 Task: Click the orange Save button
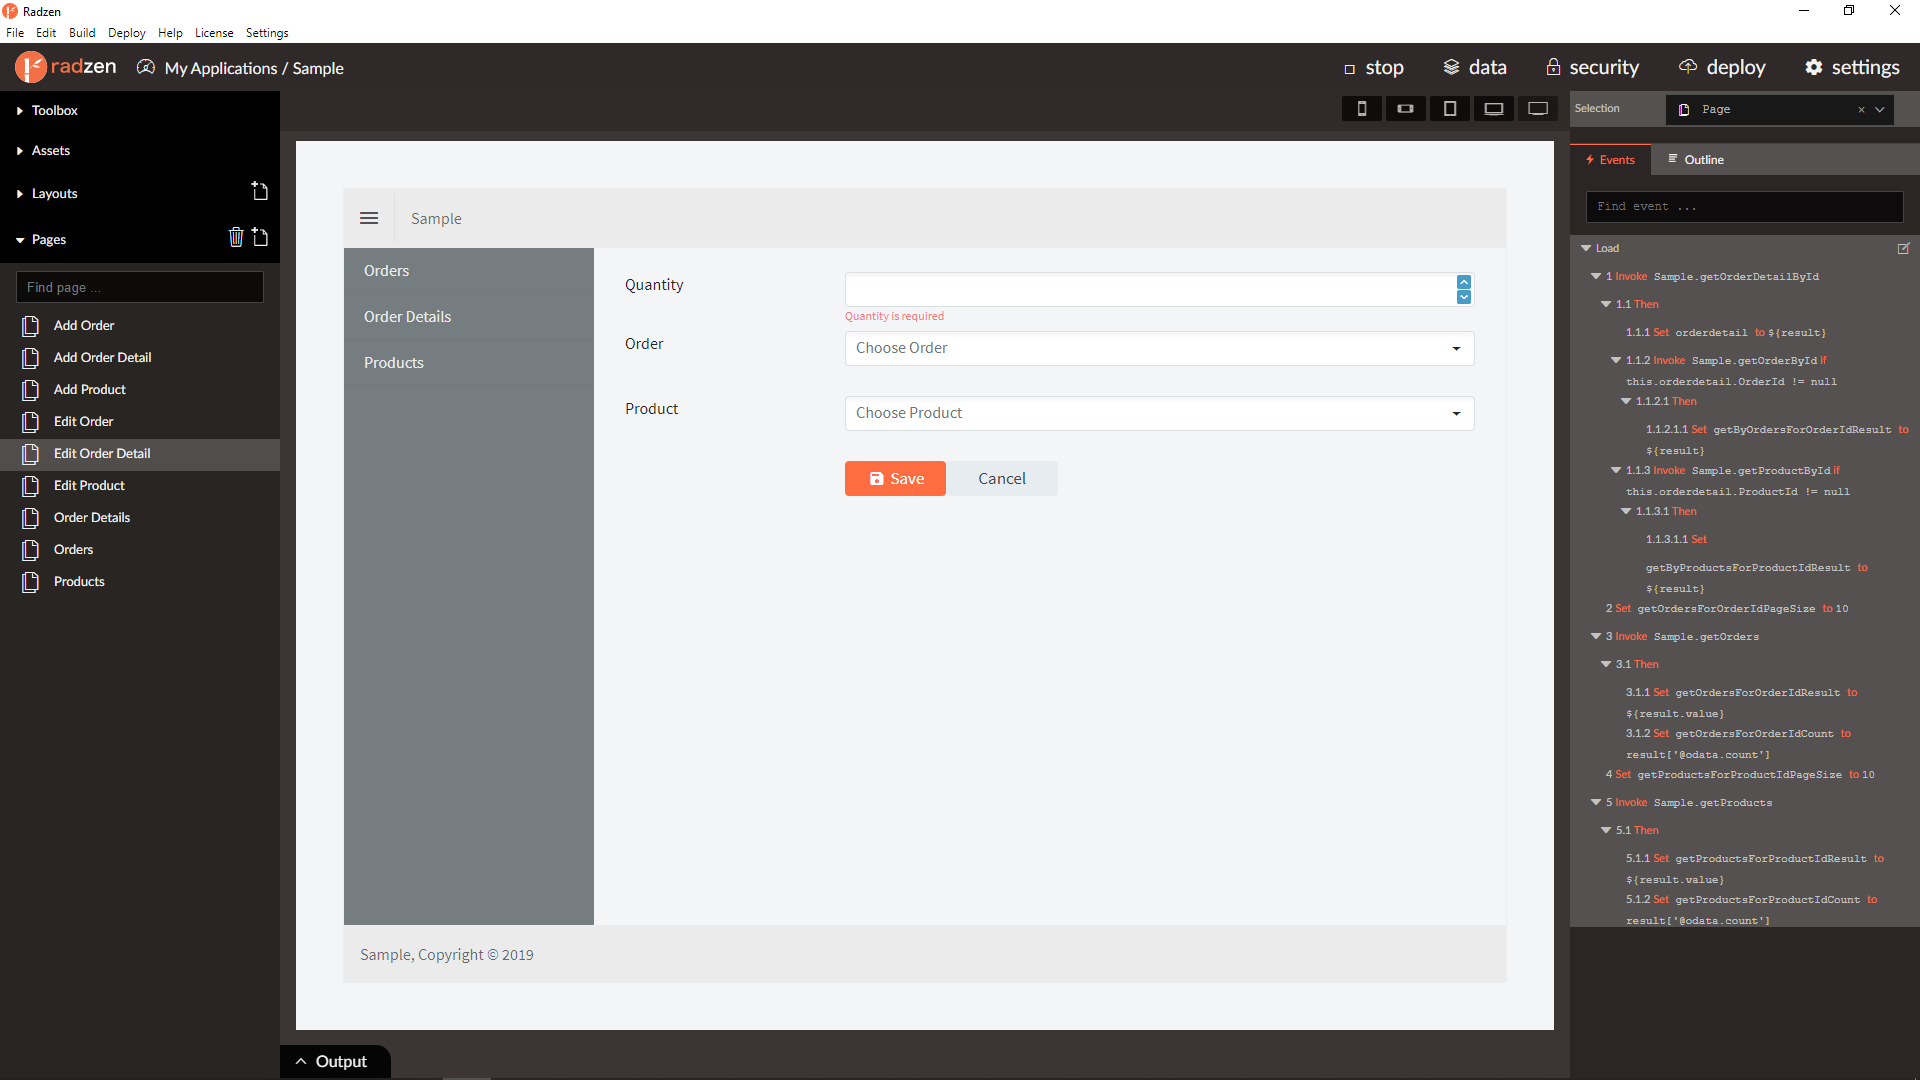coord(895,479)
